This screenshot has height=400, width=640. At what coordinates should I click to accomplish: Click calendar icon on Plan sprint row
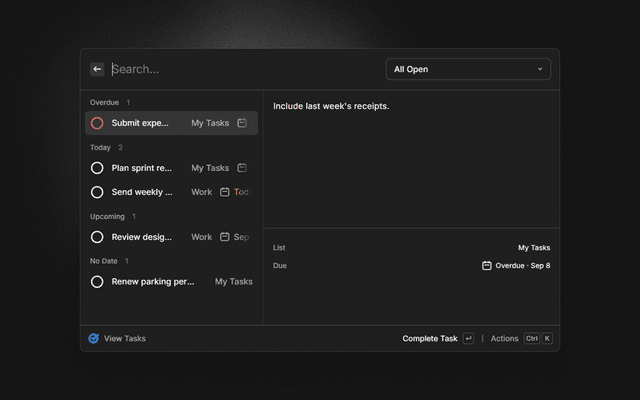pyautogui.click(x=242, y=168)
